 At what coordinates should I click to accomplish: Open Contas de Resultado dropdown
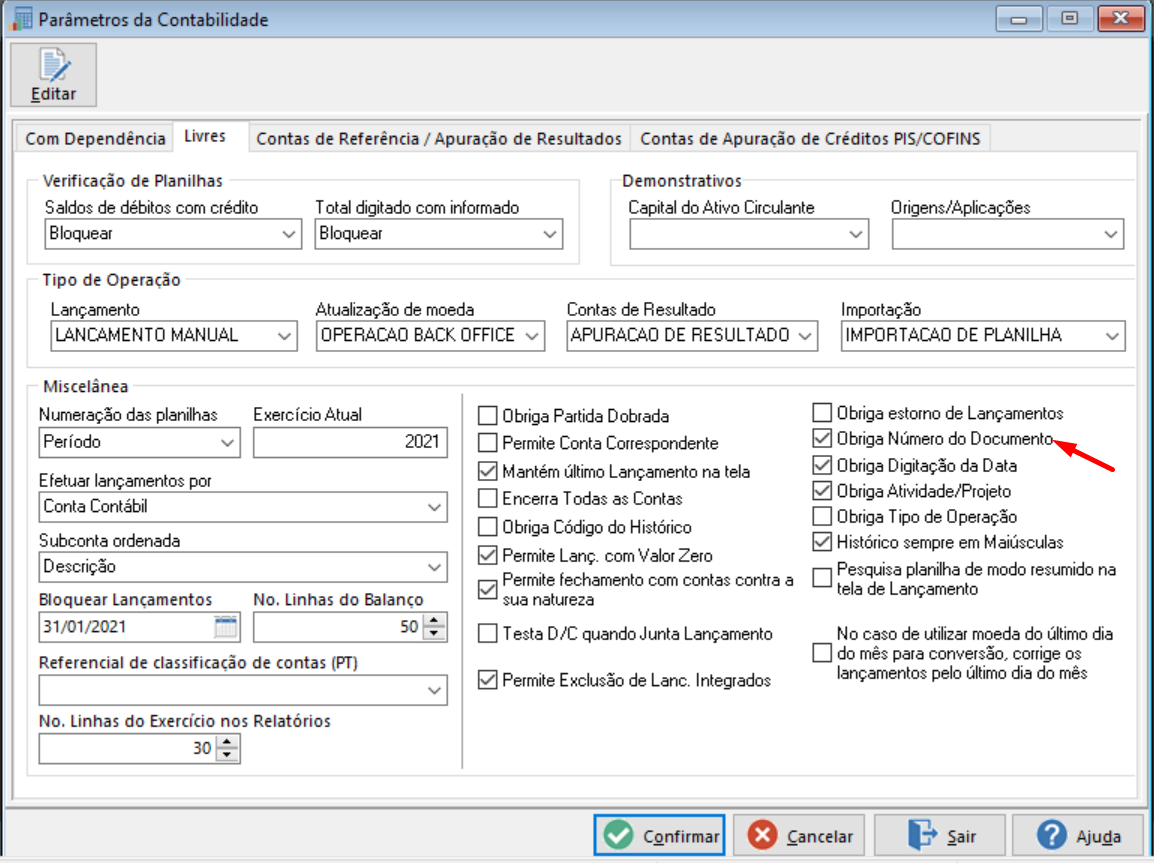(804, 336)
